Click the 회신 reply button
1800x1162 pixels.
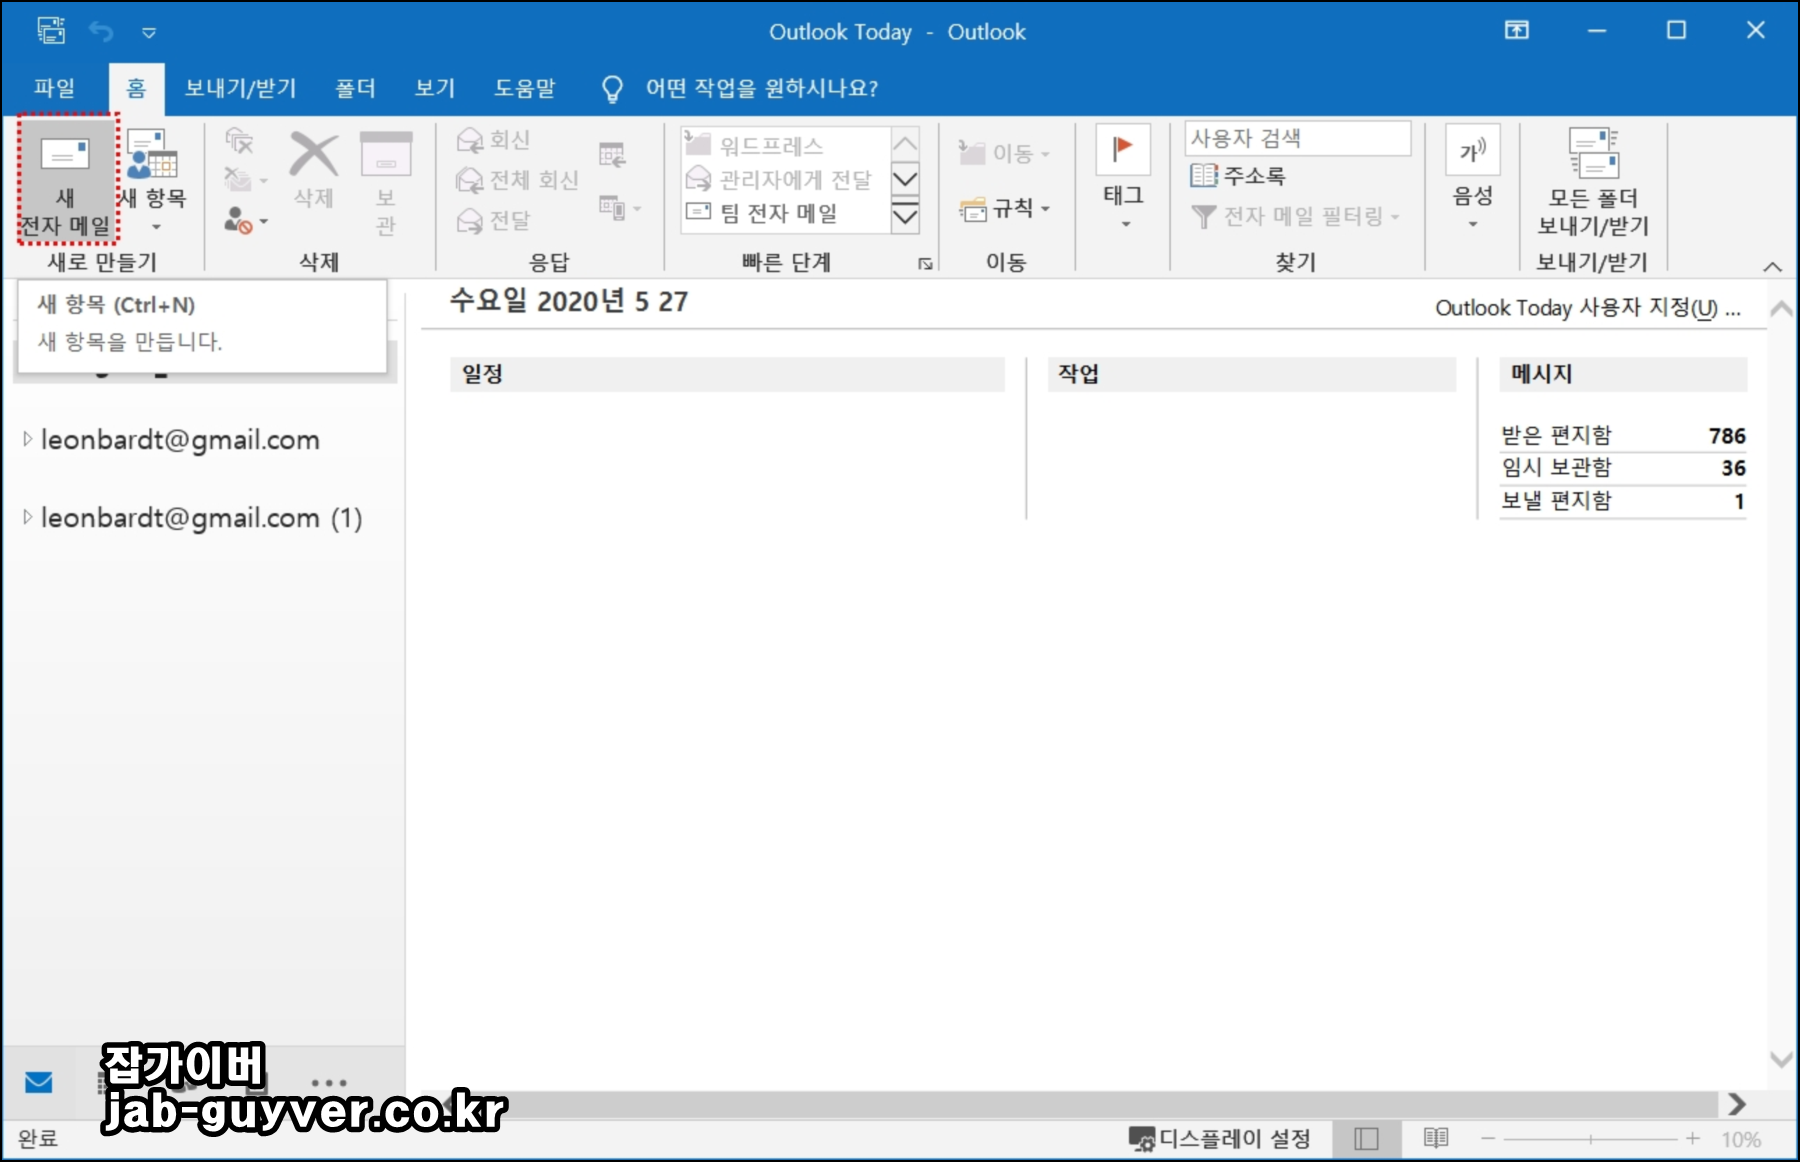tap(493, 140)
